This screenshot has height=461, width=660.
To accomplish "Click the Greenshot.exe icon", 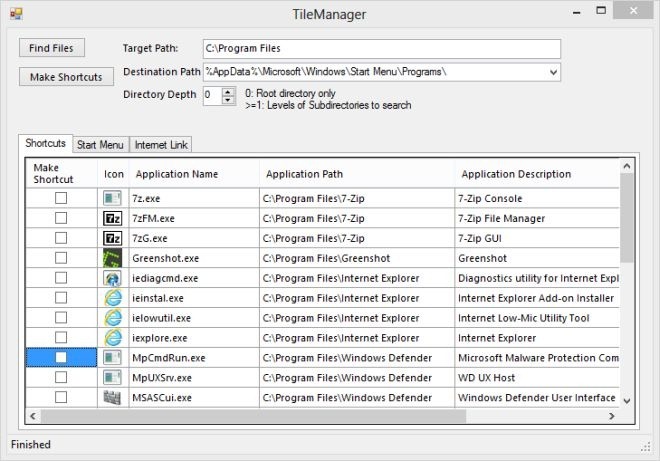I will coord(112,258).
